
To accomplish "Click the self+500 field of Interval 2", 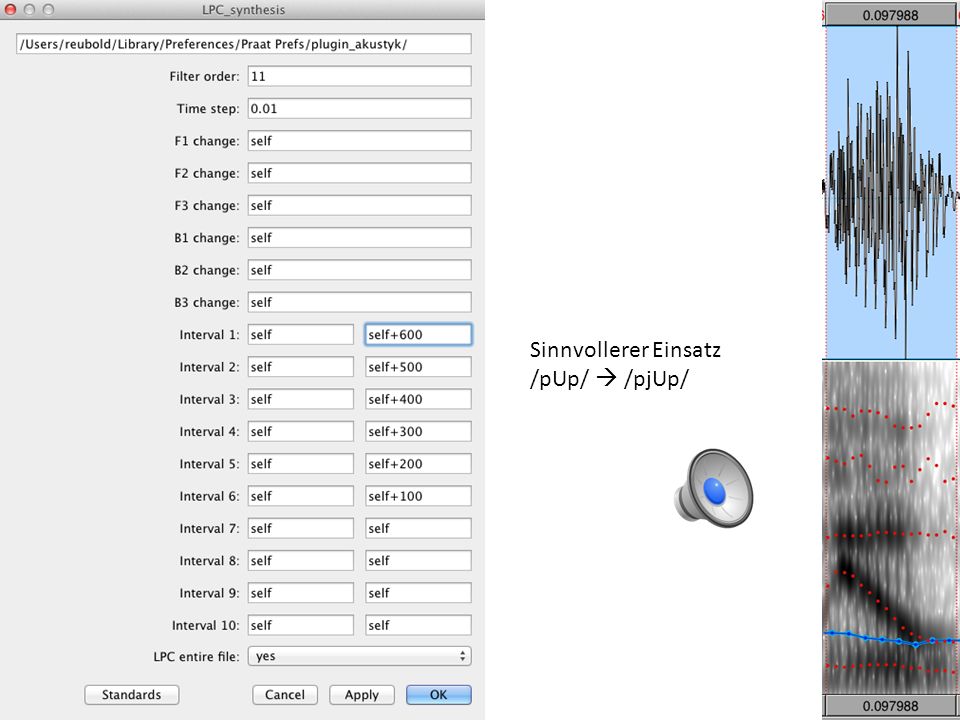I will click(418, 367).
